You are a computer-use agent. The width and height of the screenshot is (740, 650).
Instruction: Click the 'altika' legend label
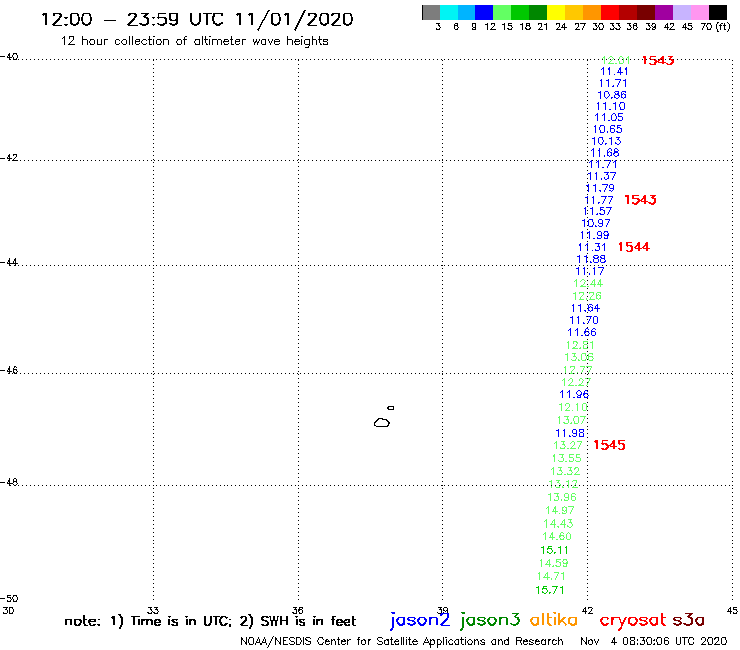pos(554,620)
